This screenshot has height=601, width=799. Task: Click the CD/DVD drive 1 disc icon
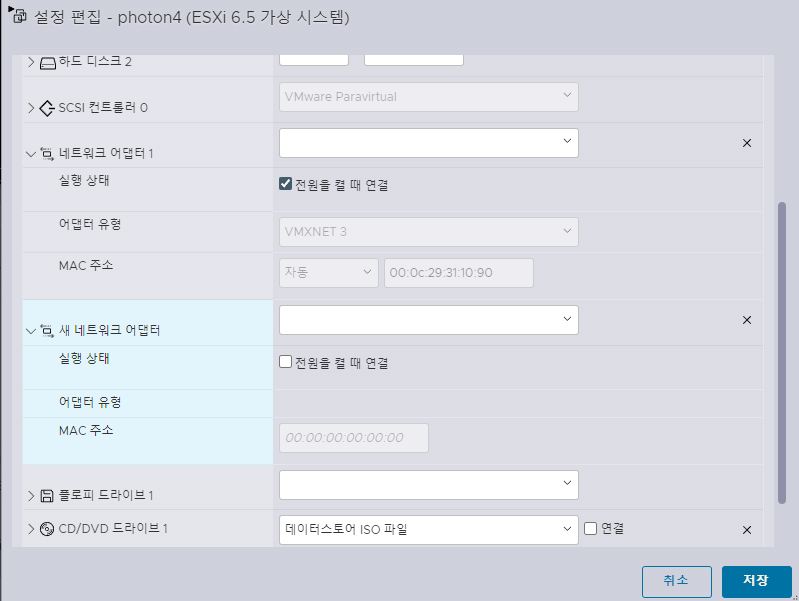click(x=47, y=529)
